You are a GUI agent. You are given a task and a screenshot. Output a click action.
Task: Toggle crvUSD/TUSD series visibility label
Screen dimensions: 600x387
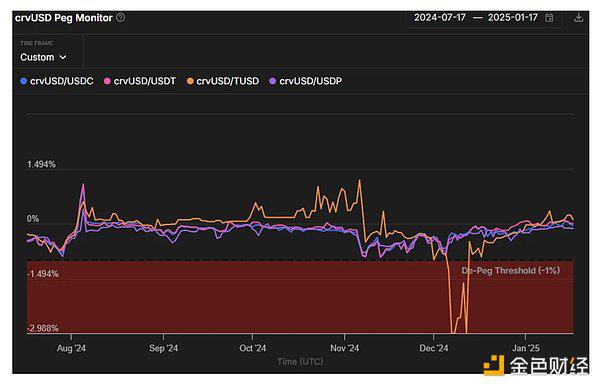coord(228,81)
